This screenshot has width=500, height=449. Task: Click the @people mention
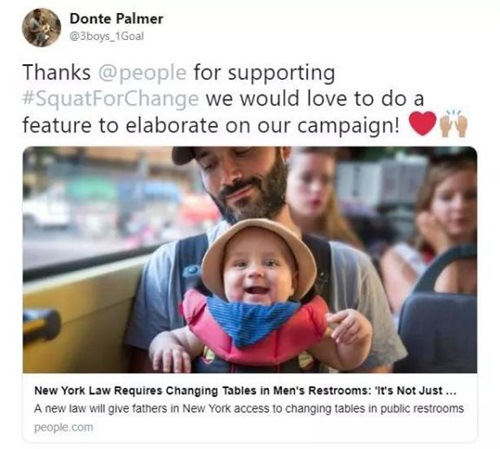[x=142, y=73]
